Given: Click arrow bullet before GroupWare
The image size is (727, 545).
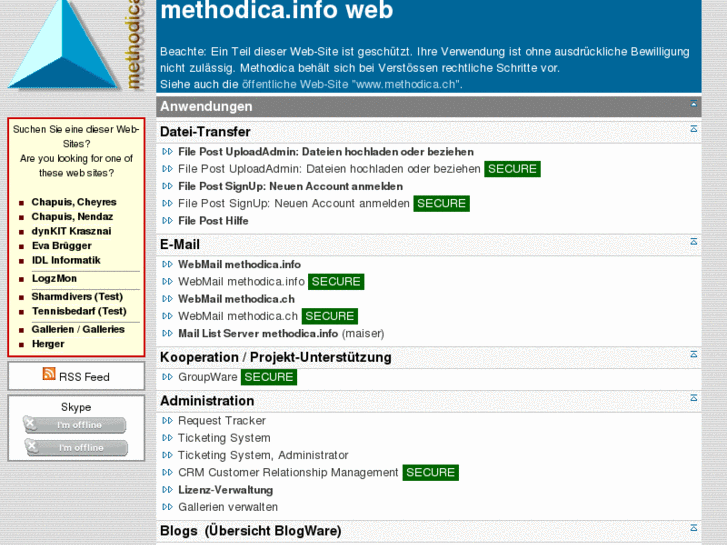Looking at the screenshot, I should [x=167, y=377].
